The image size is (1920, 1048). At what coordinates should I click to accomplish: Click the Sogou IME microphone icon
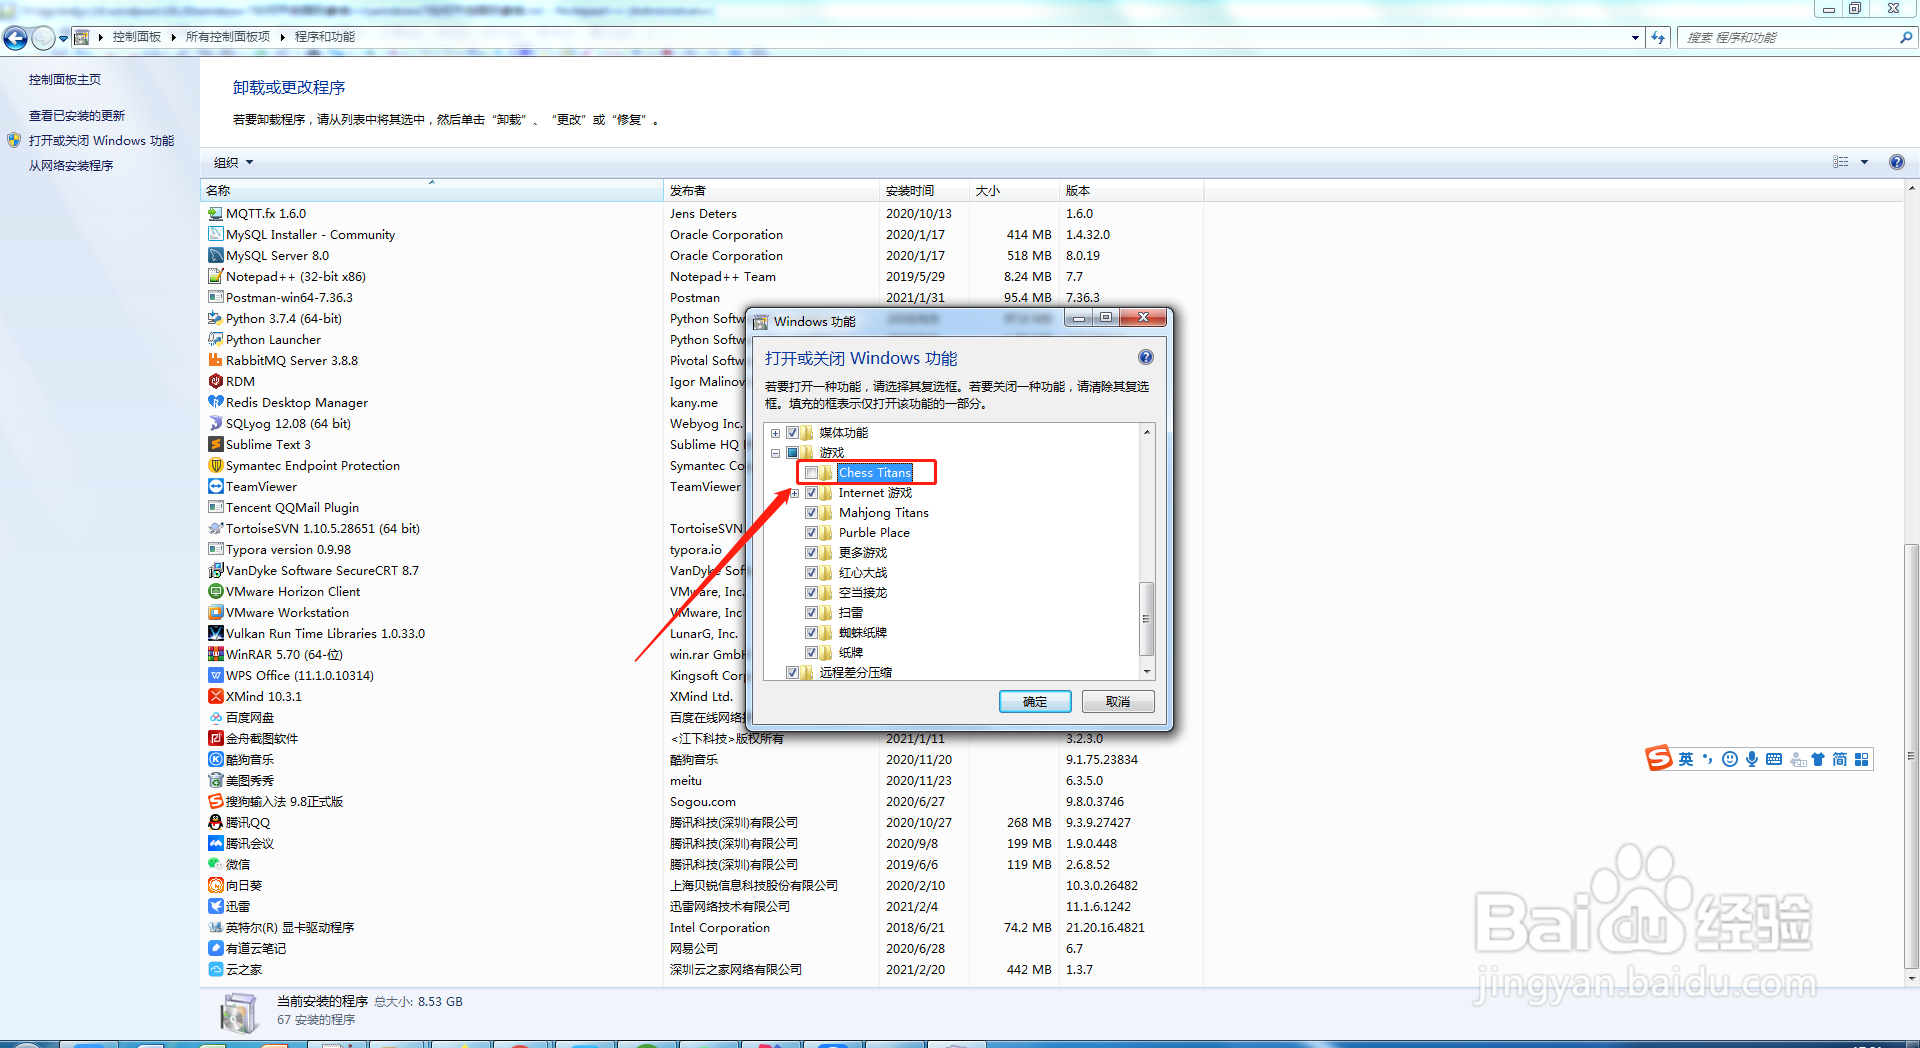pyautogui.click(x=1752, y=760)
